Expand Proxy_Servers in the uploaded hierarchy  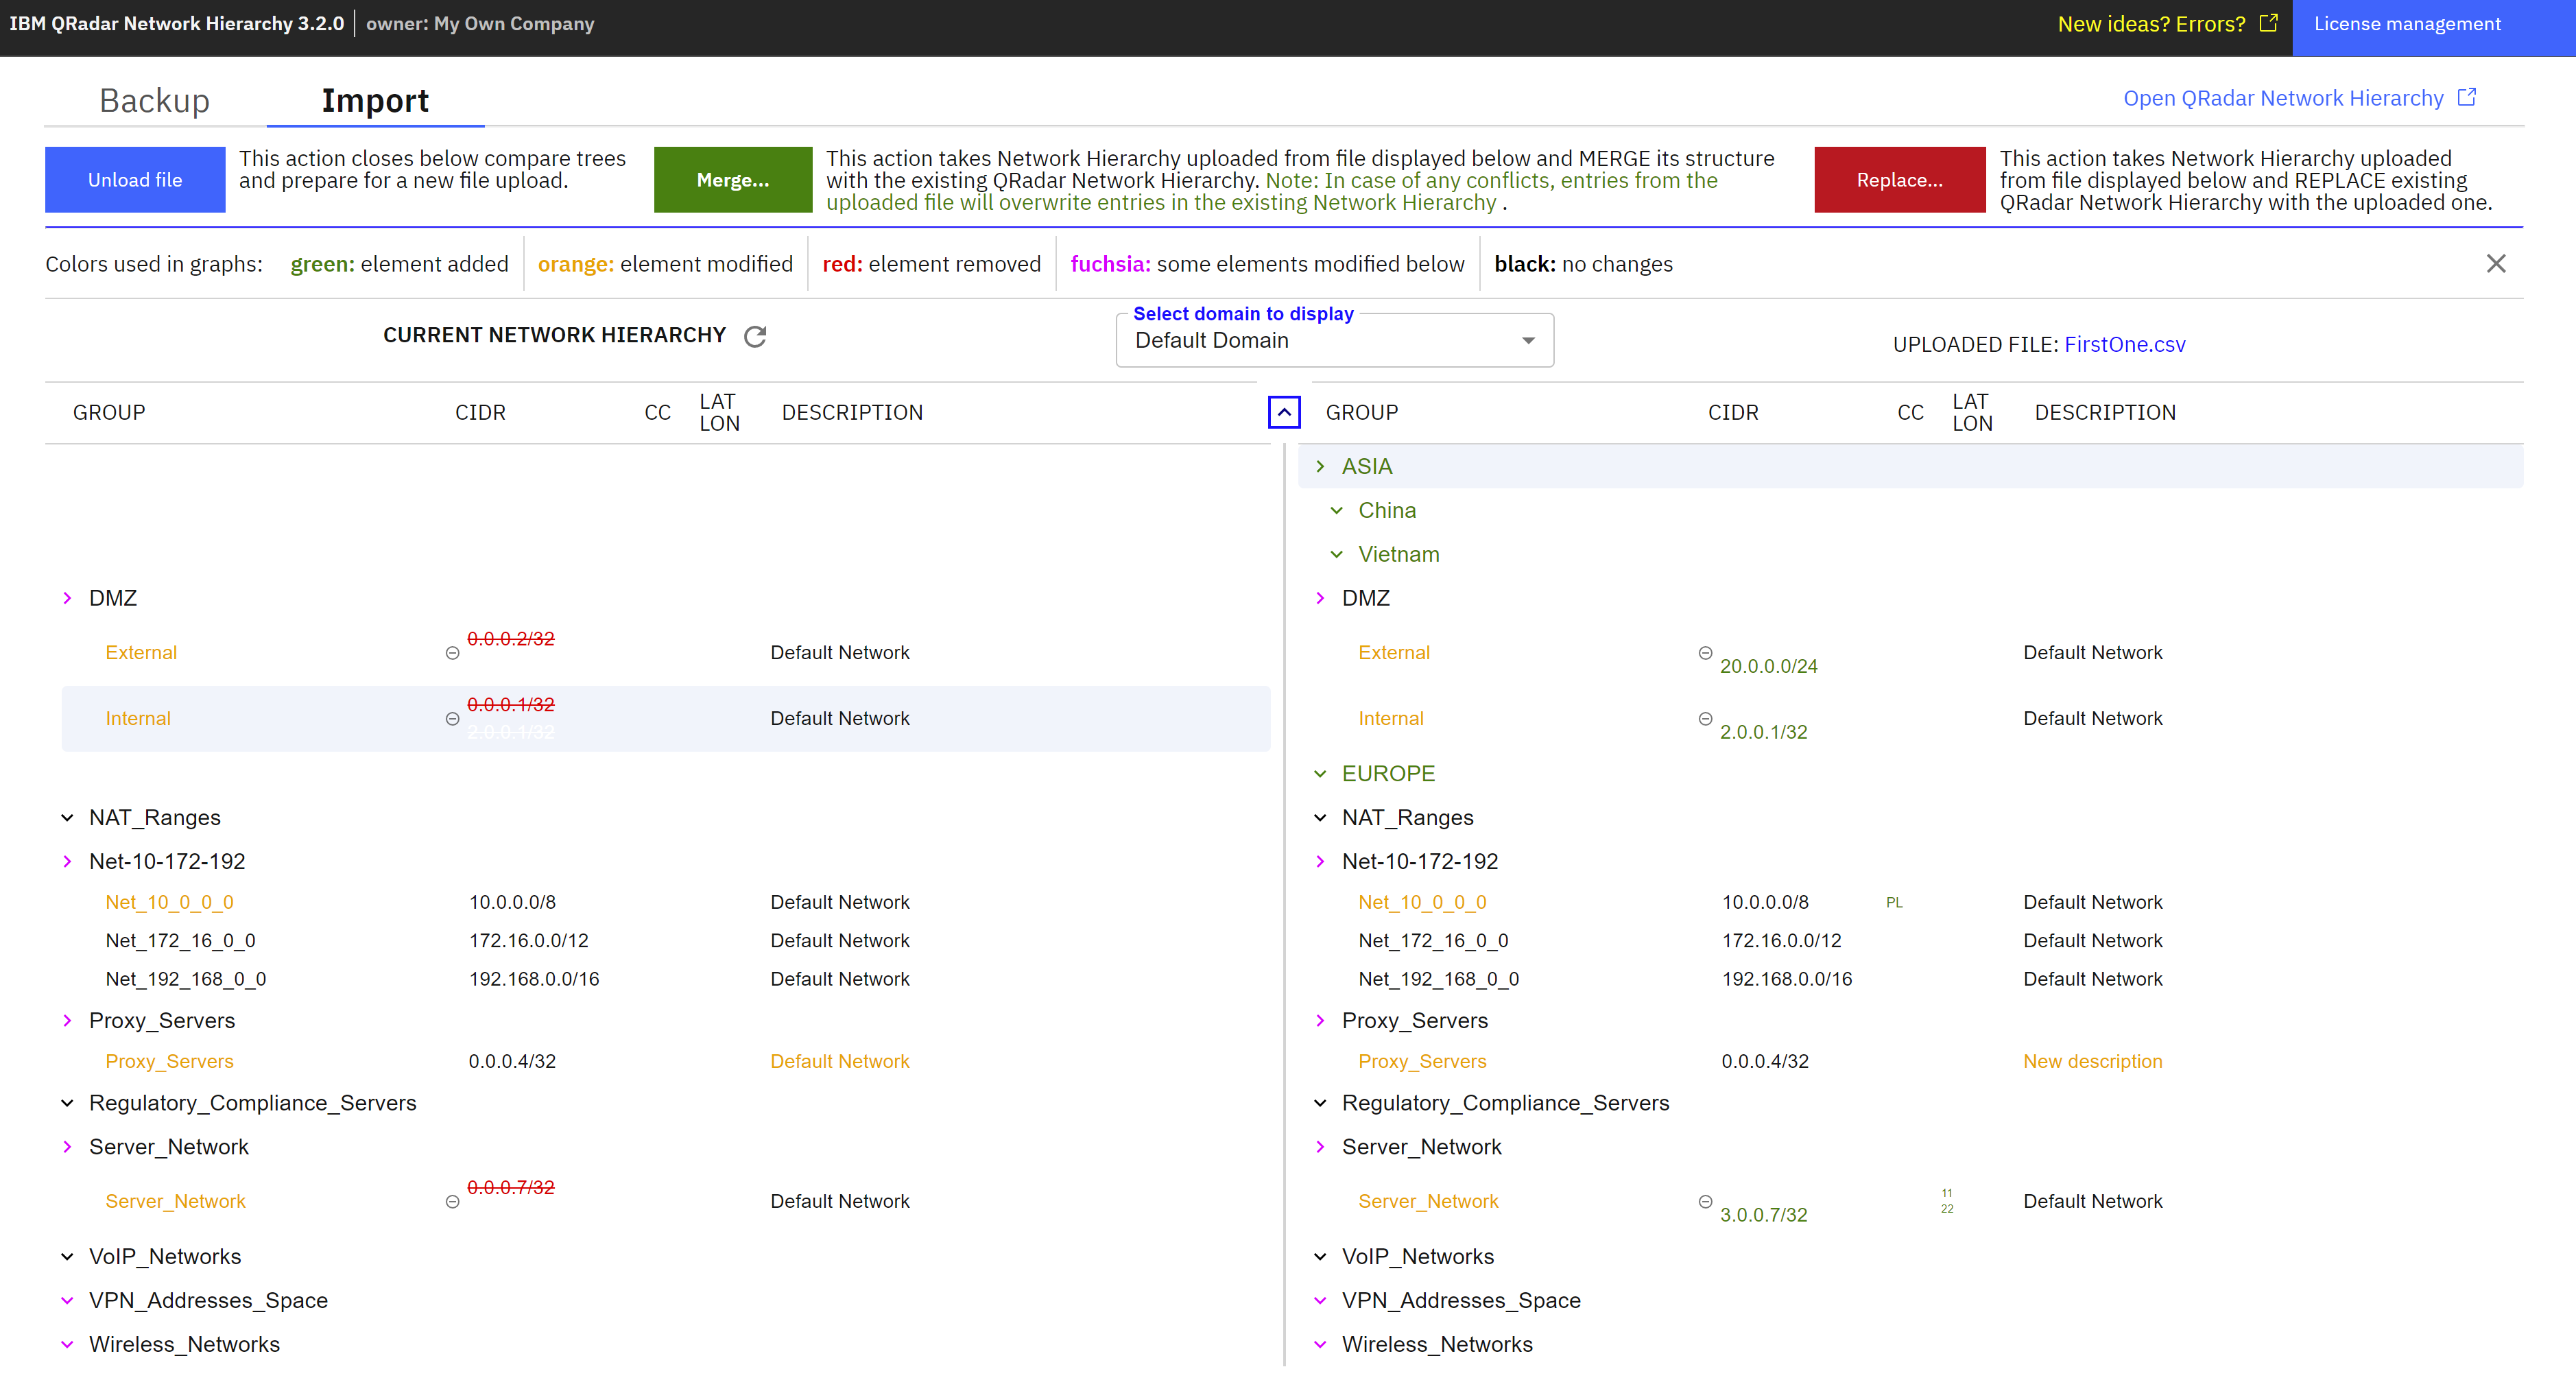click(x=1321, y=1020)
